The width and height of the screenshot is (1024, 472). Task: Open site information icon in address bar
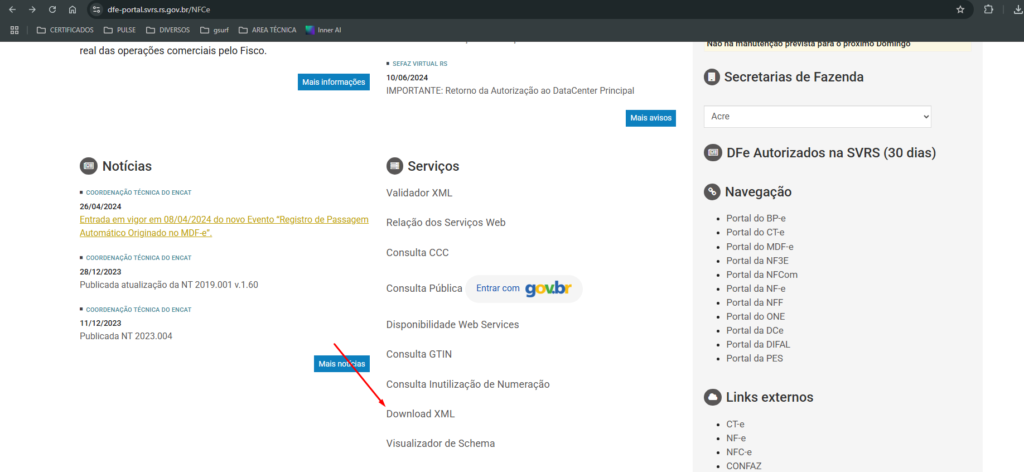point(96,9)
